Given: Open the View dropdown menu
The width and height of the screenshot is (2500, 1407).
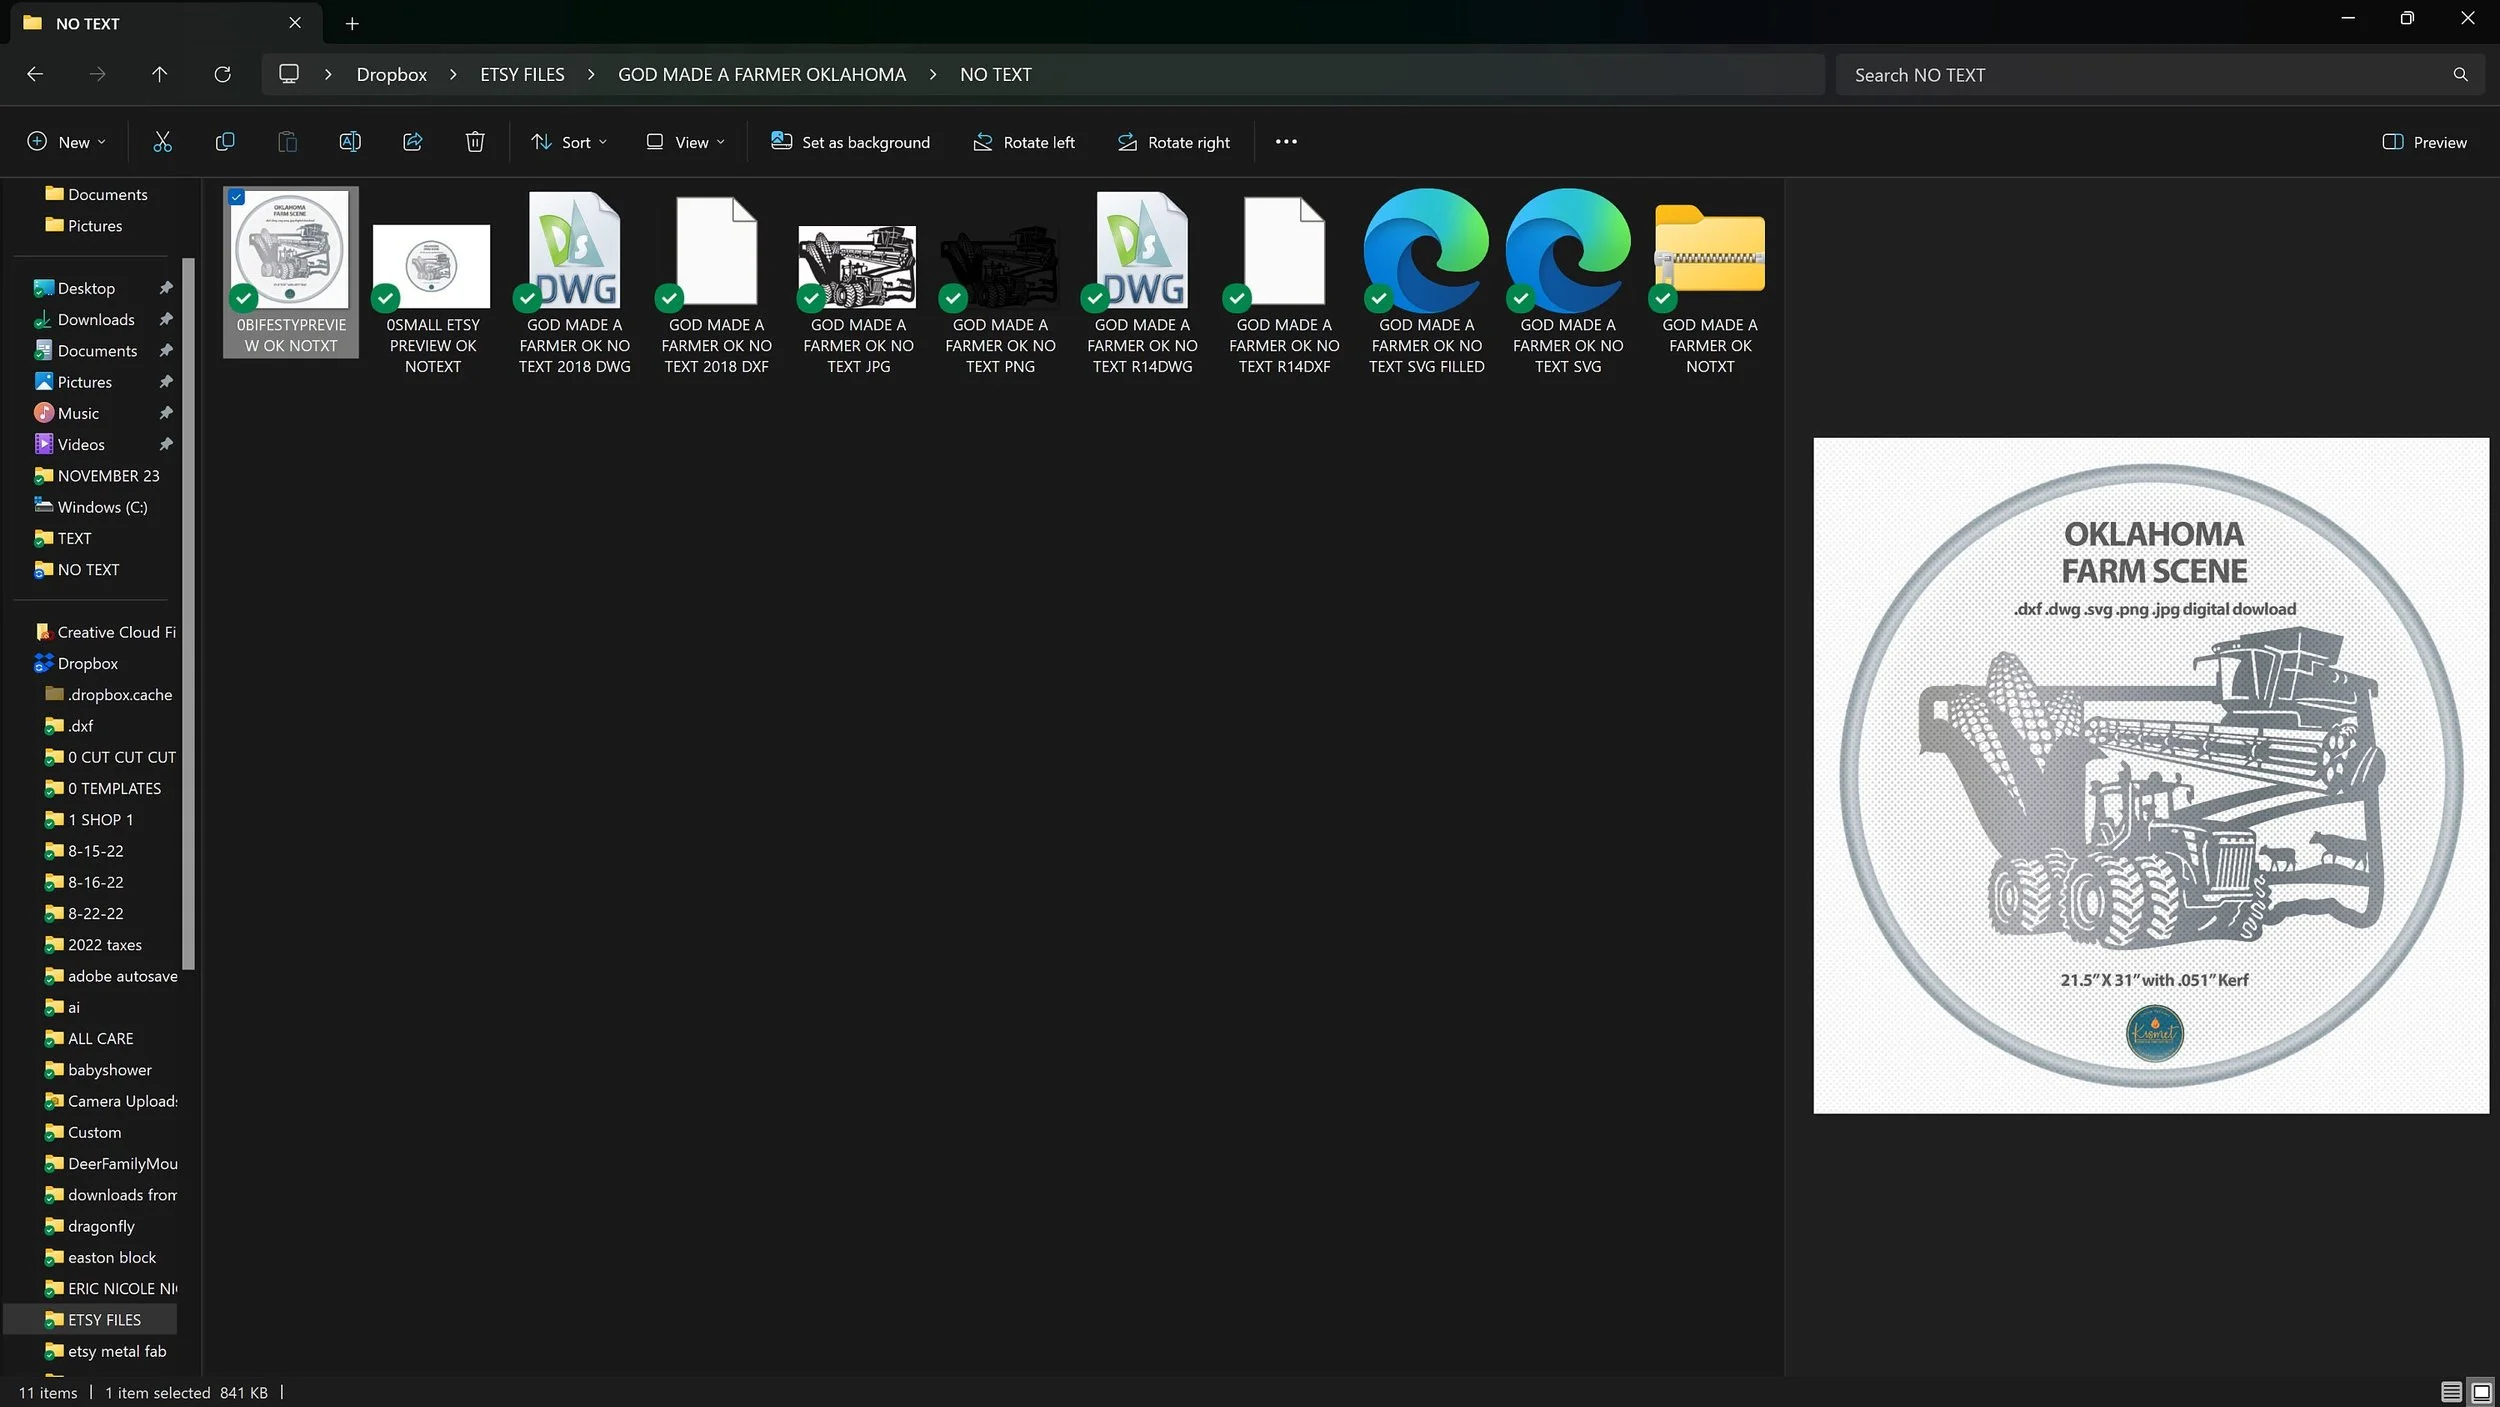Looking at the screenshot, I should [685, 142].
